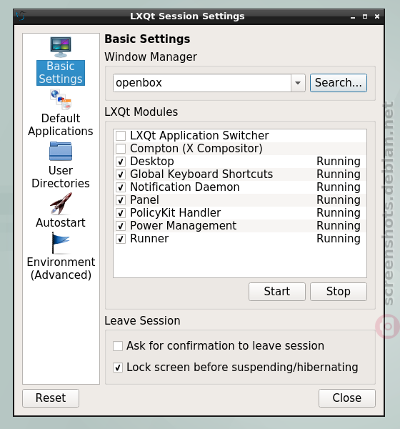400x429 pixels.
Task: Toggle Ask for confirmation to leave session
Action: coord(118,346)
